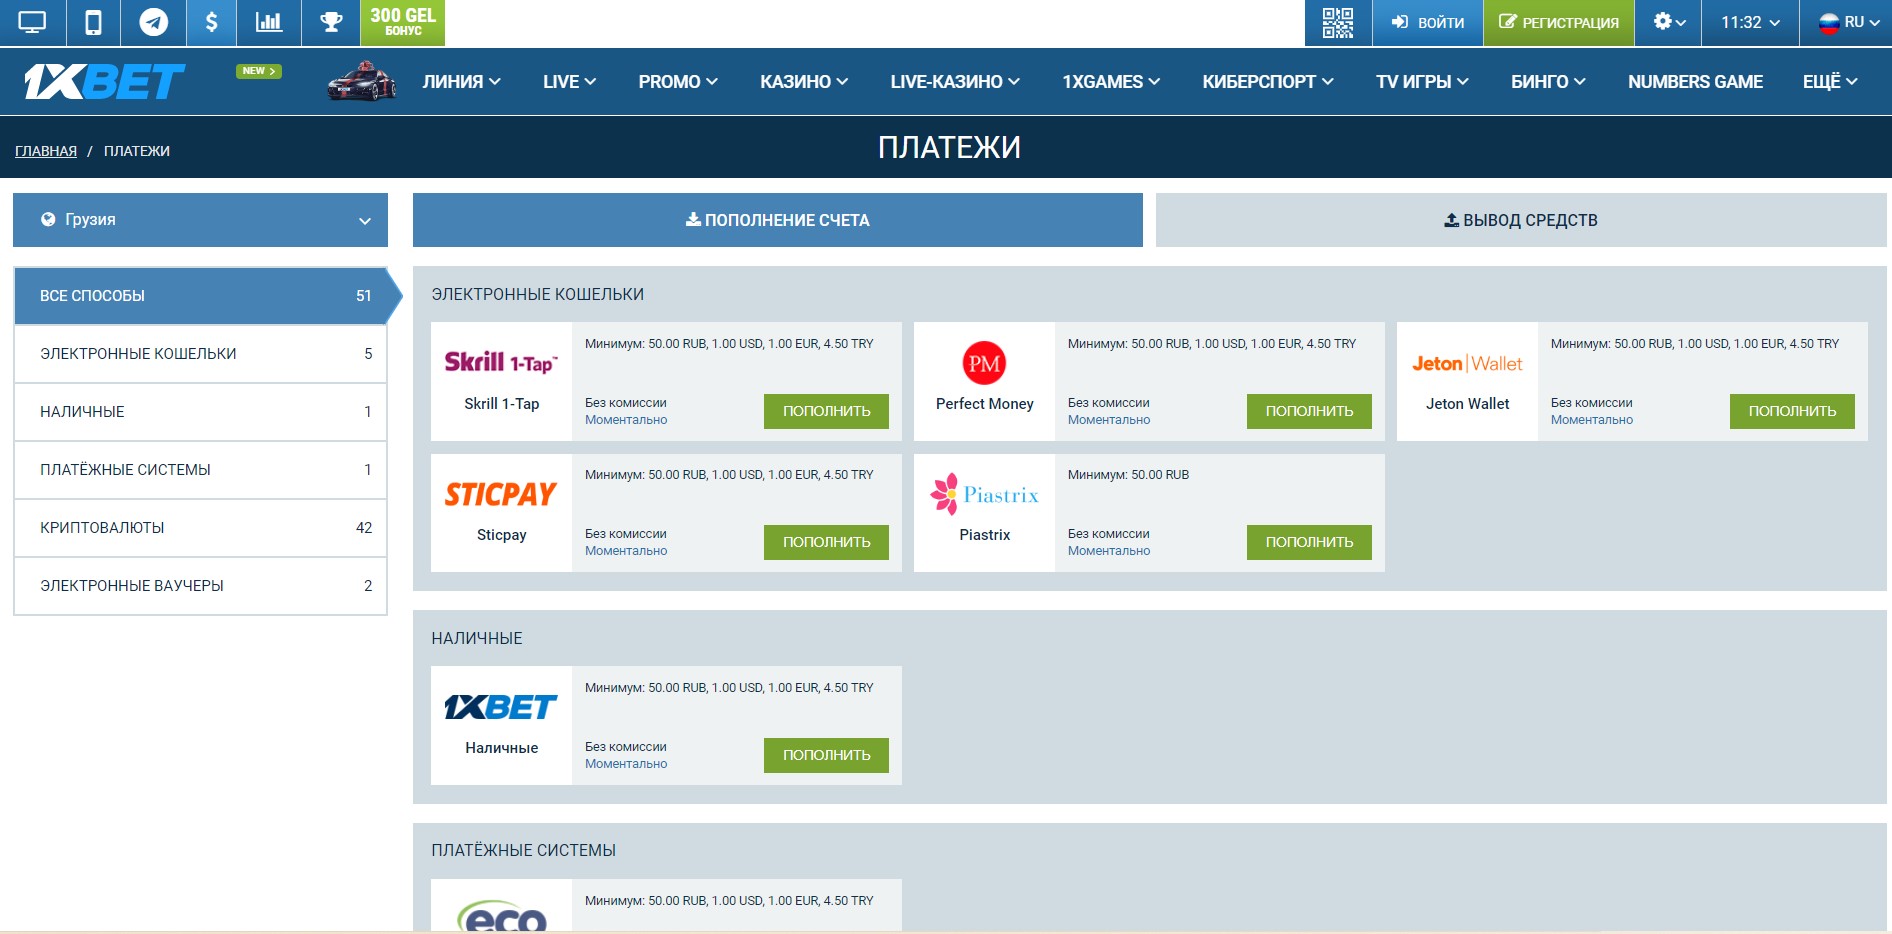
Task: Follow the Главная breadcrumb link
Action: [x=46, y=151]
